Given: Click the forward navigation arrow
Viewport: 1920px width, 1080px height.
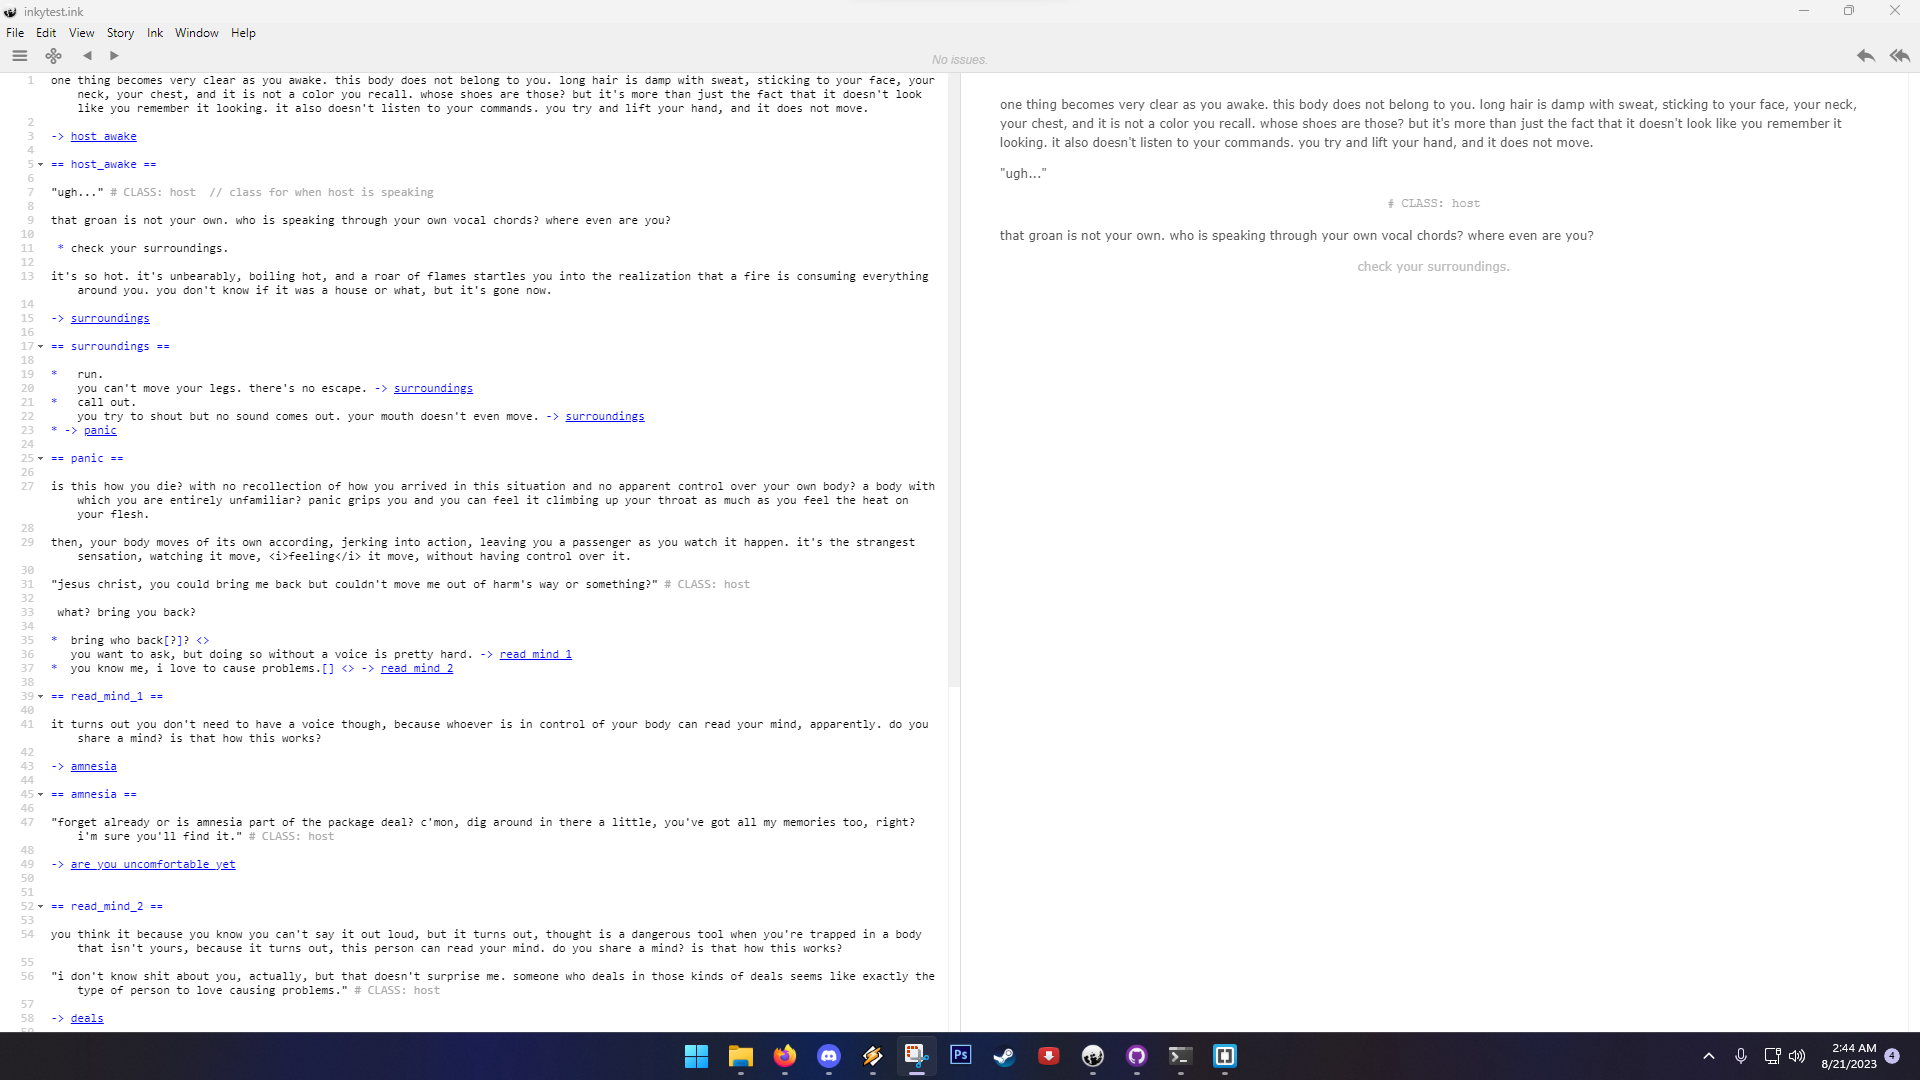Looking at the screenshot, I should (x=114, y=56).
